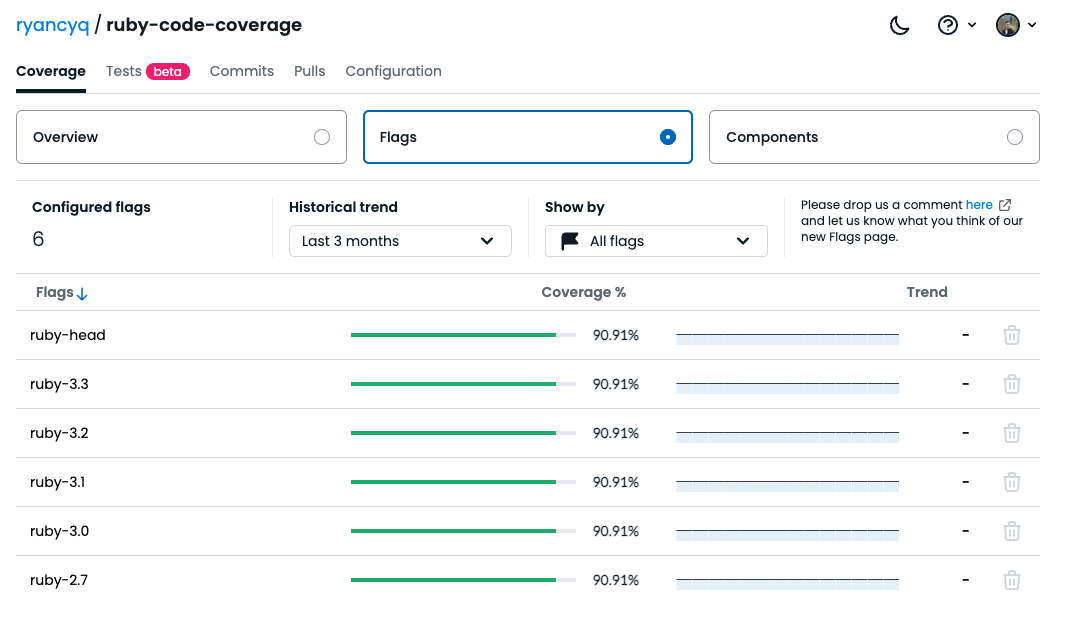Expand chevron next to user avatar

[x=1032, y=25]
